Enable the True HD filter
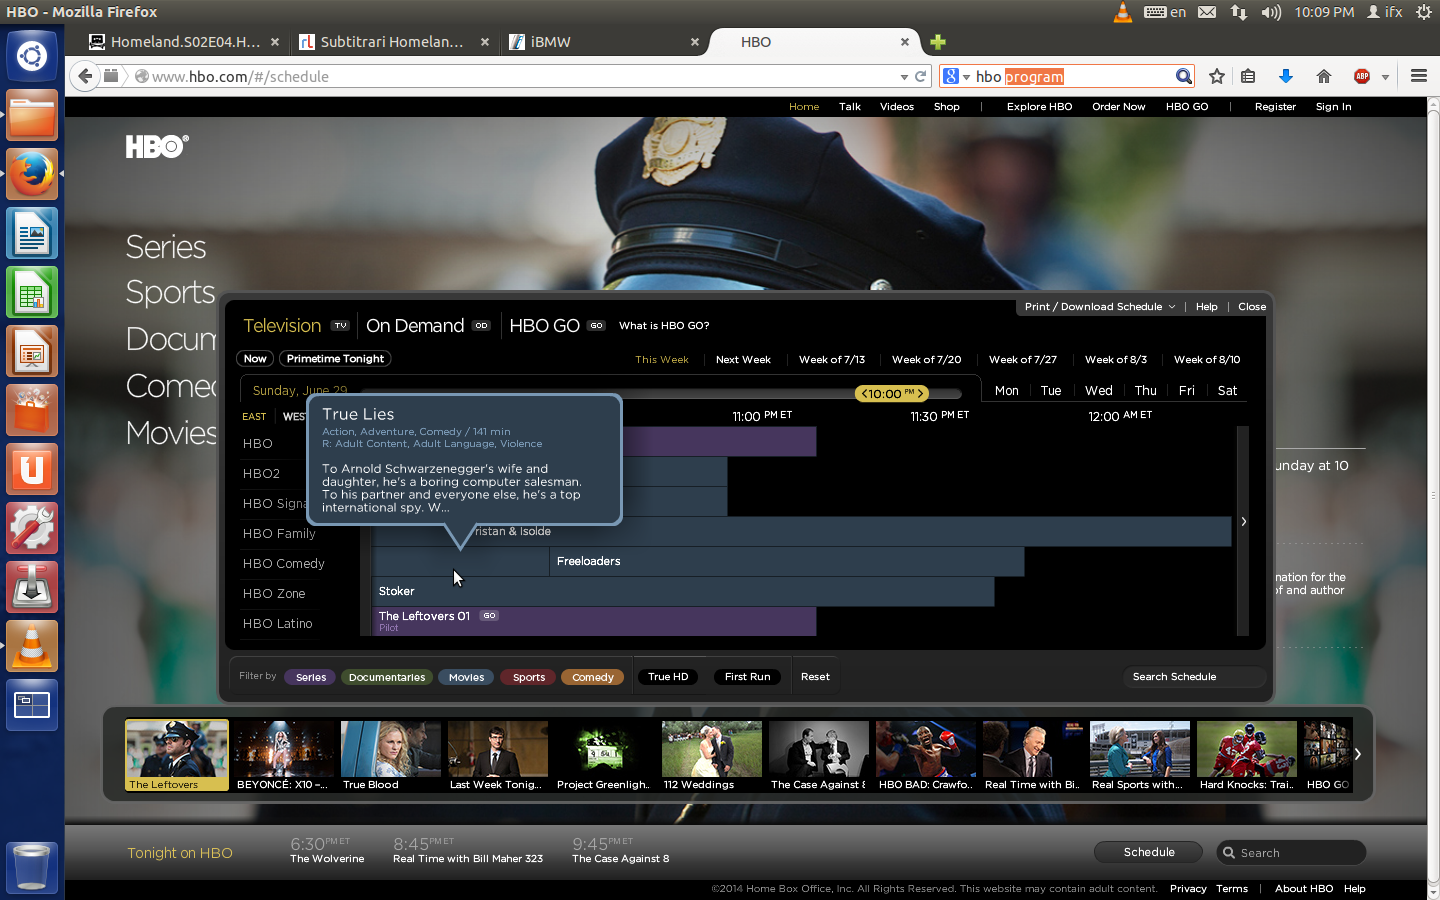 pyautogui.click(x=668, y=677)
